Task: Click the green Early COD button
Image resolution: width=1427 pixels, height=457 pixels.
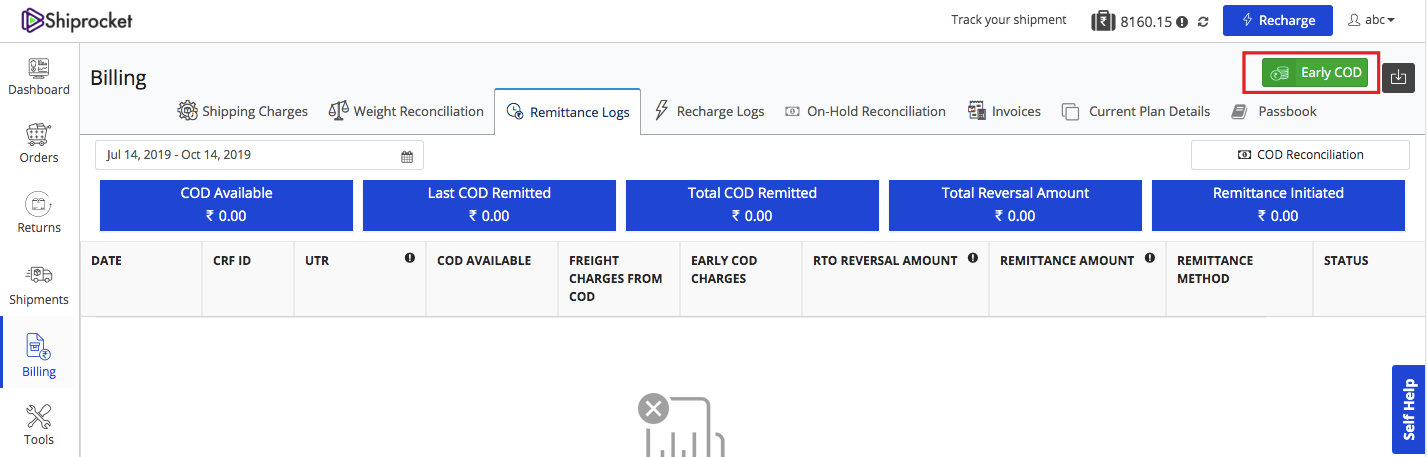Action: coord(1314,73)
